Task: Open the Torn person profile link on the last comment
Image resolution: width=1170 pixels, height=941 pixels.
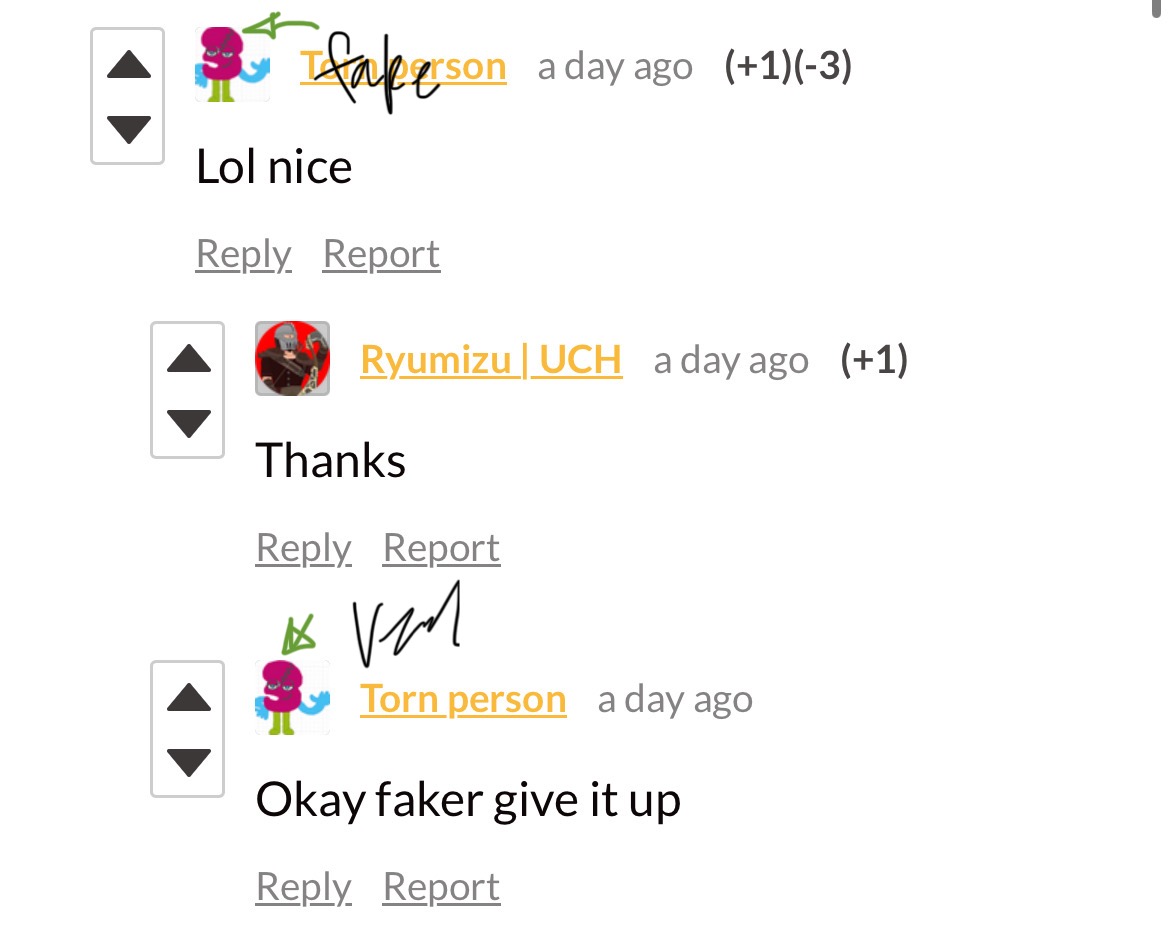Action: (x=463, y=699)
